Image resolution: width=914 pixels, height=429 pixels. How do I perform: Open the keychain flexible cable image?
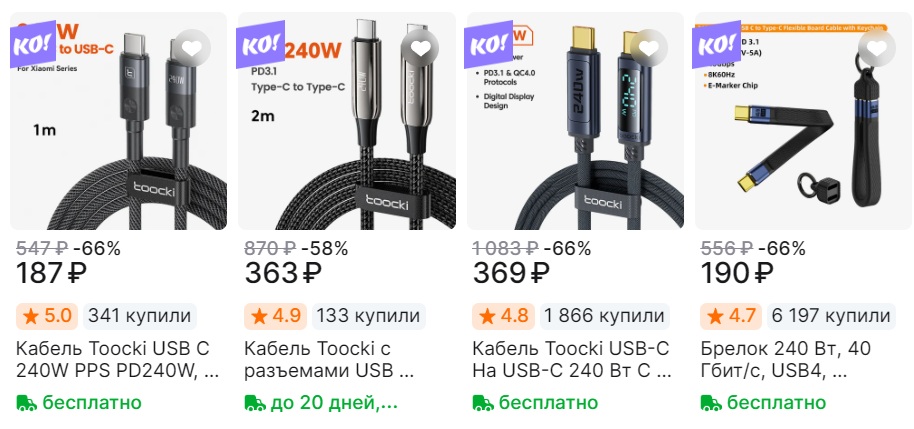[x=803, y=121]
